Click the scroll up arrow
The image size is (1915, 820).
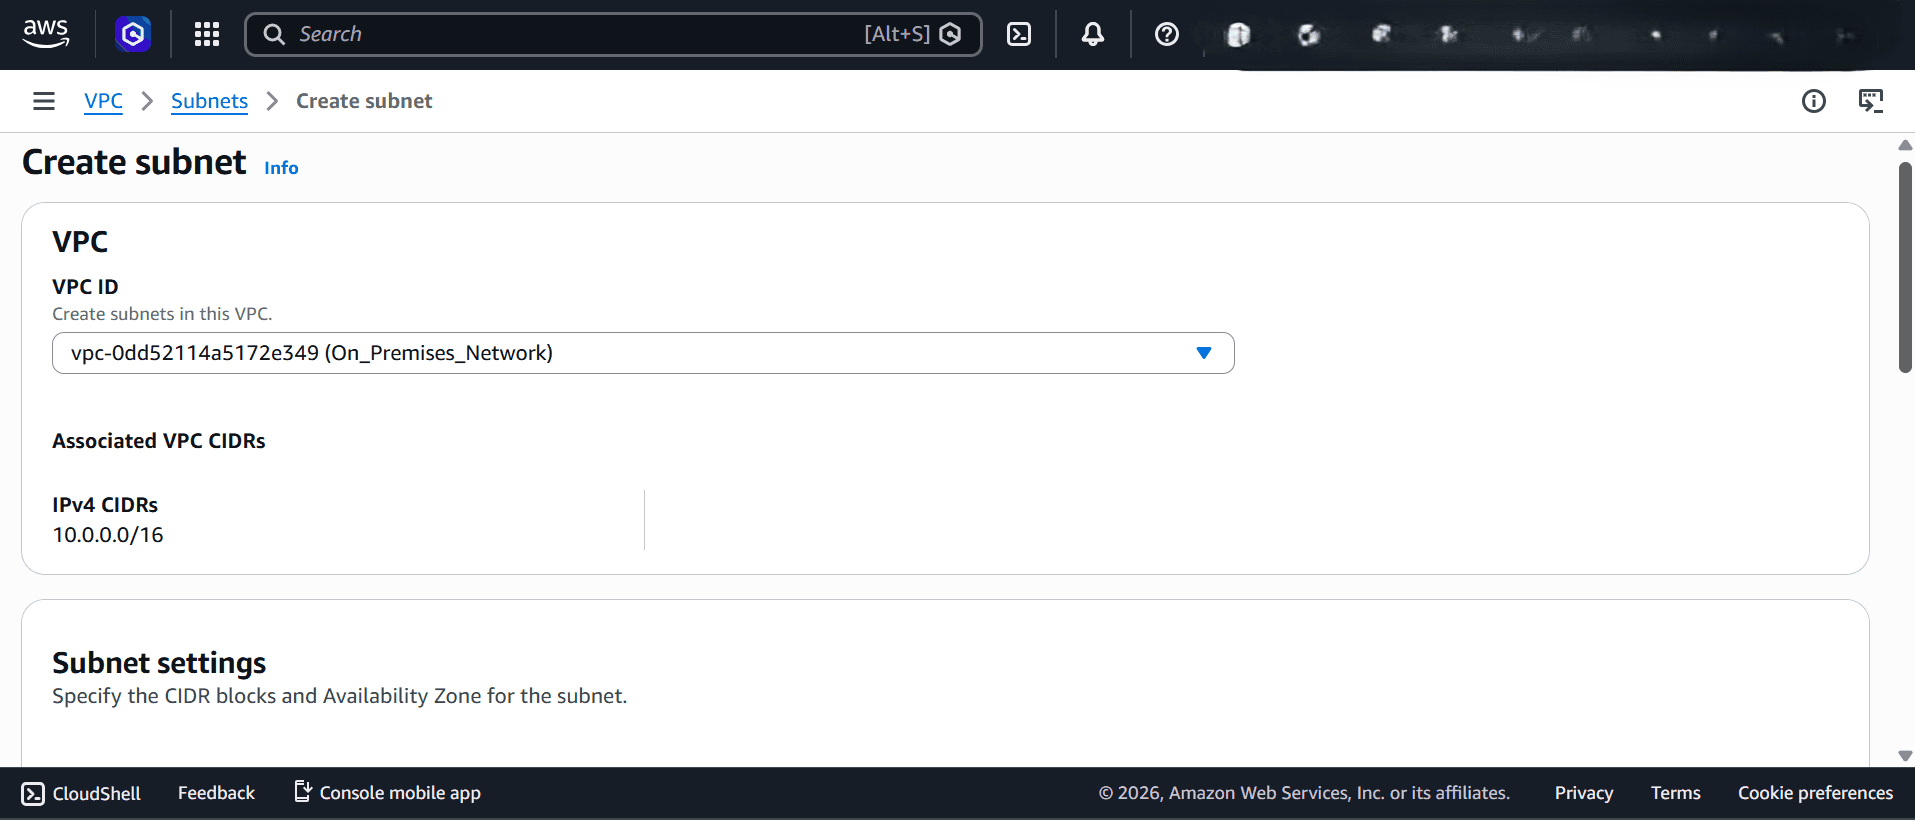tap(1905, 145)
